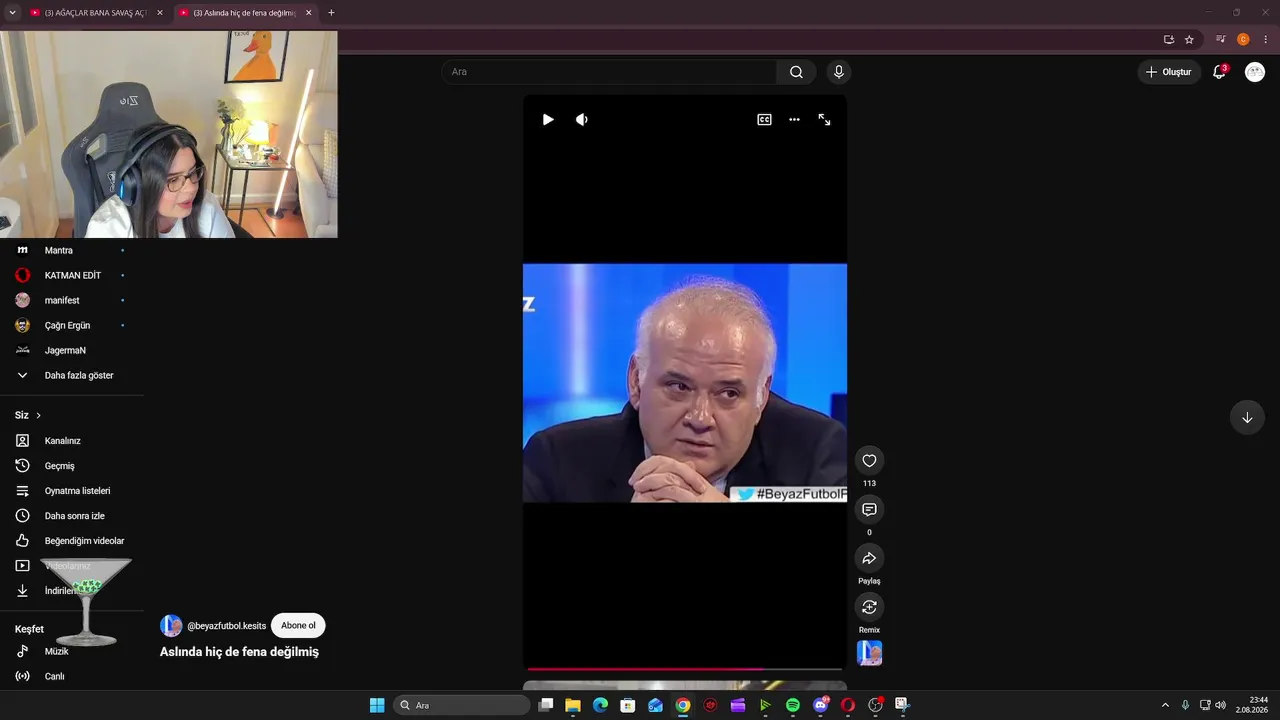
Task: Open YouTube notifications bell
Action: coord(1219,72)
